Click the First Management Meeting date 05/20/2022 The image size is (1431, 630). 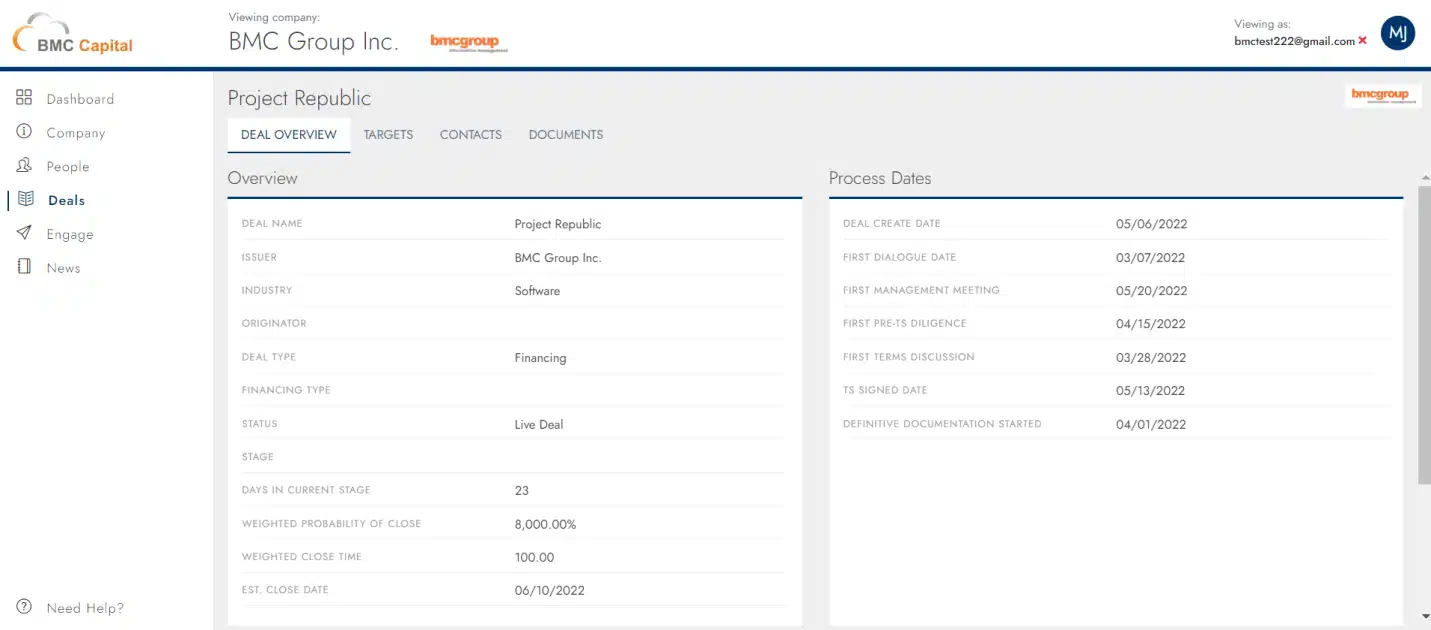(x=1151, y=291)
